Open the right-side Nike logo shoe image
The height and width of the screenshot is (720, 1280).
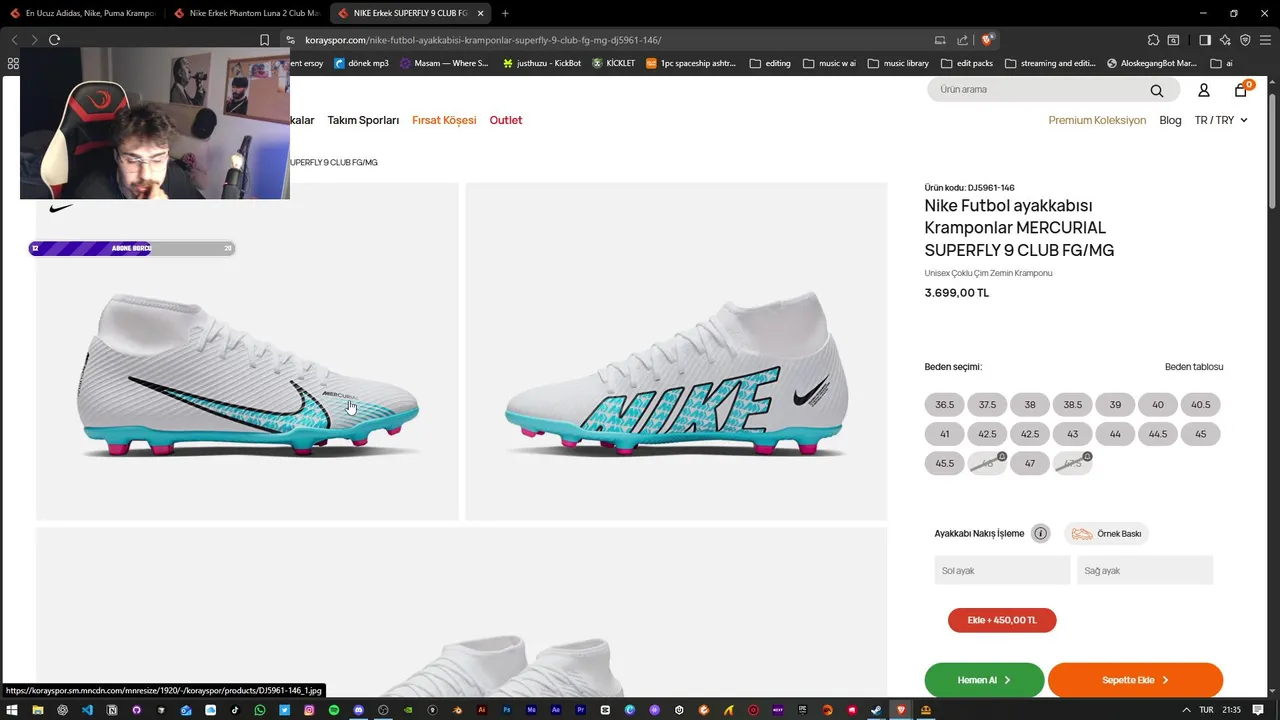pos(676,351)
